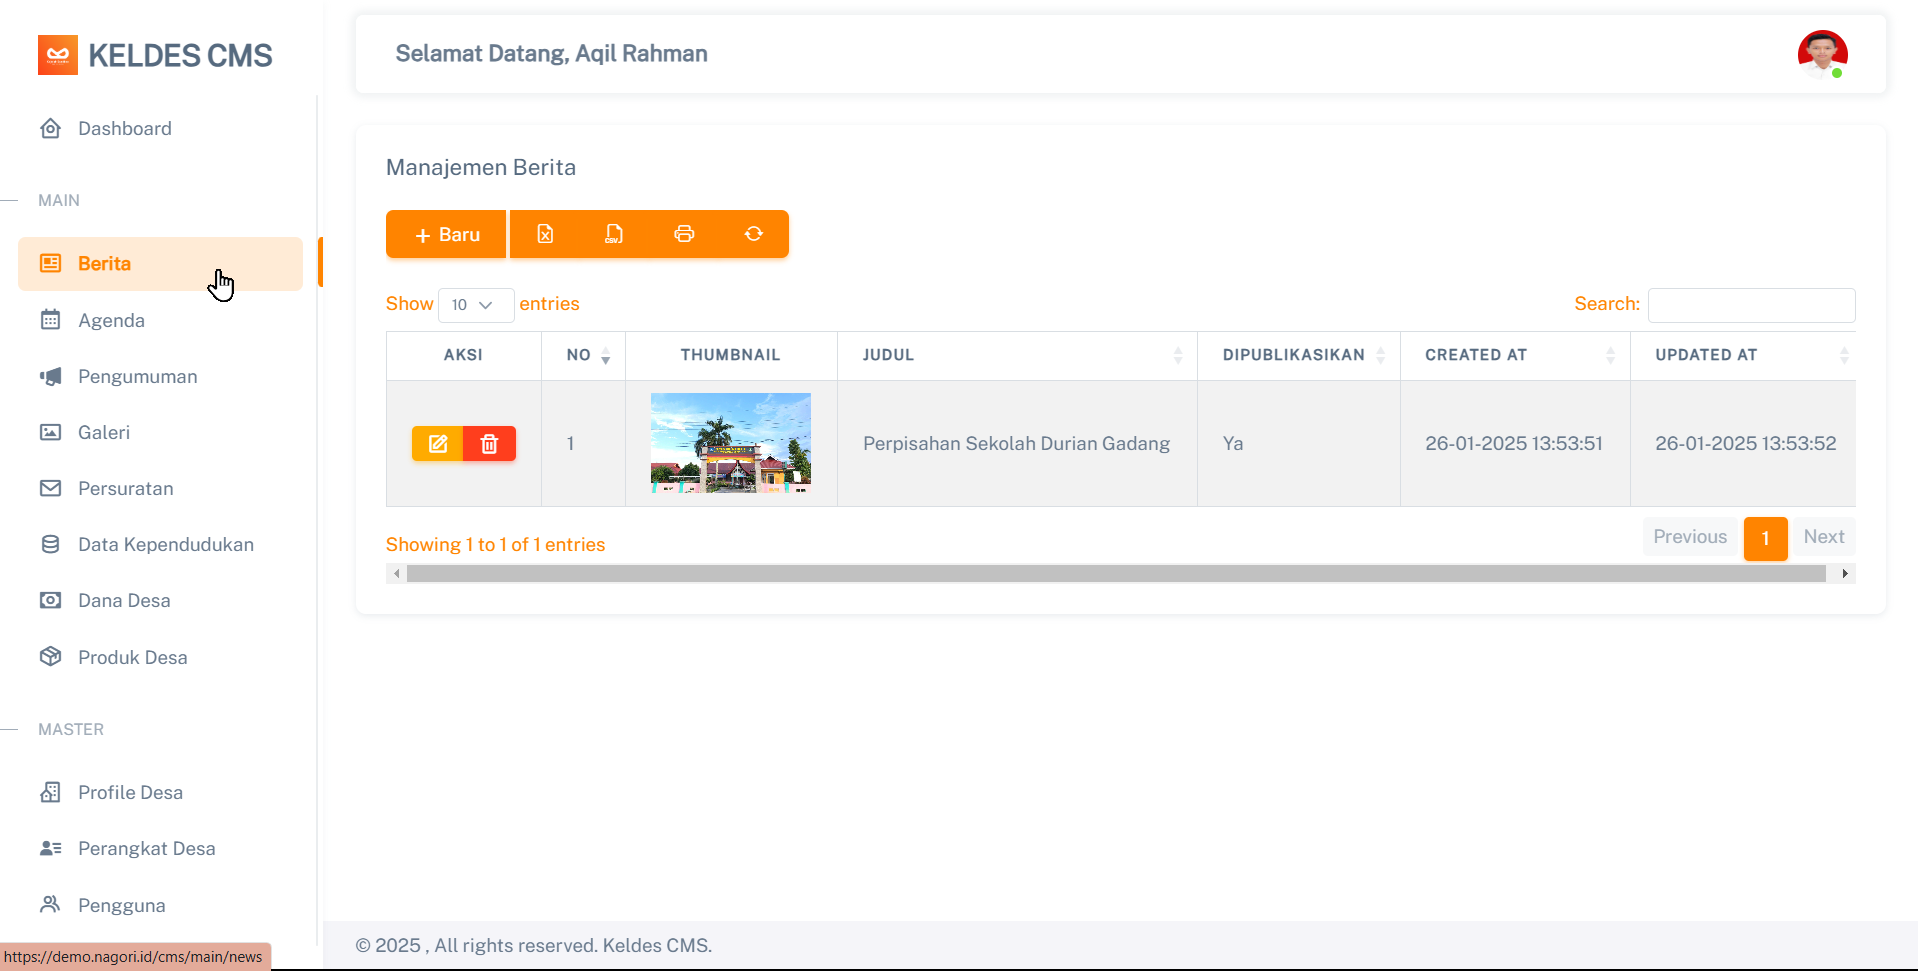The height and width of the screenshot is (971, 1918).
Task: Open Agenda in the sidebar
Action: (x=111, y=320)
